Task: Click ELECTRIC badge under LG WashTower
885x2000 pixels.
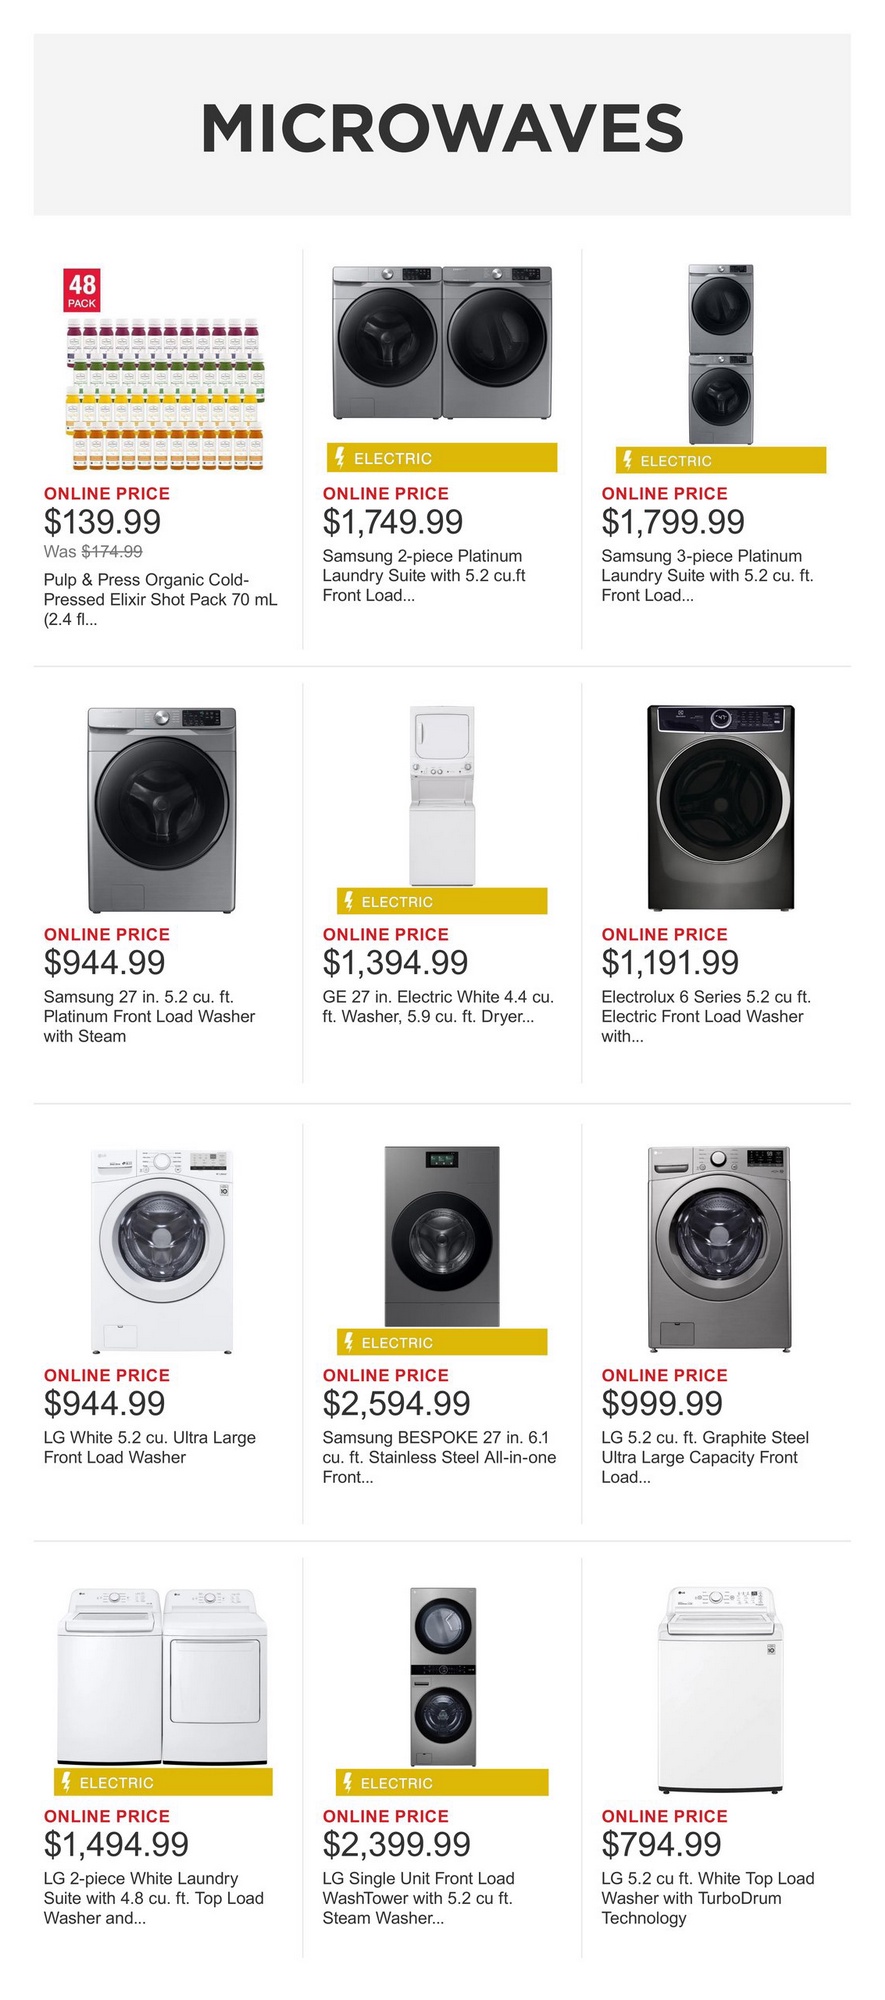Action: click(x=441, y=1782)
